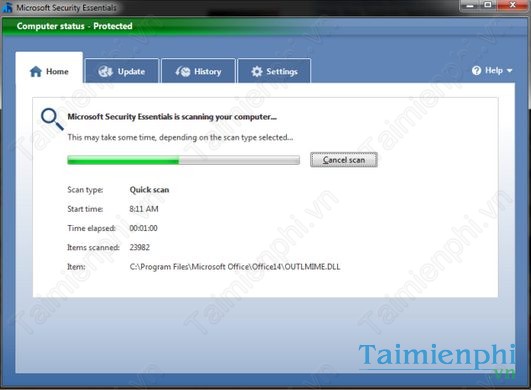Click the Computer status Protected banner
Viewport: 531px width, 390px height.
click(x=75, y=26)
